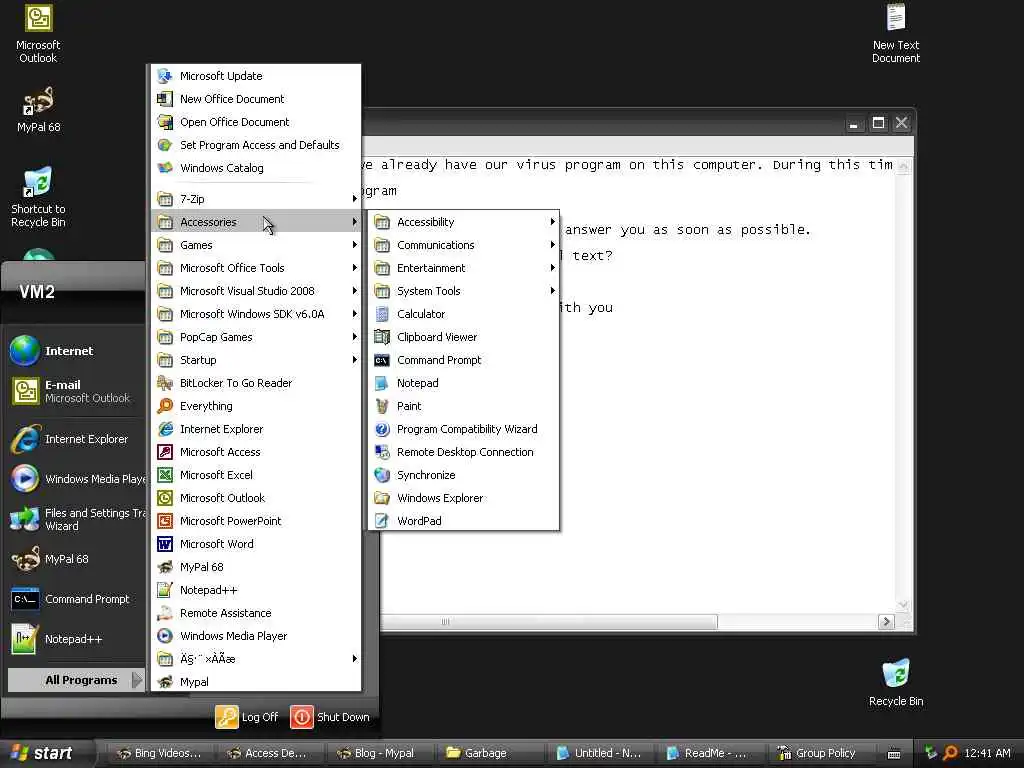Viewport: 1024px width, 768px height.
Task: Open Mypal at bottom of programs list
Action: tap(255, 682)
